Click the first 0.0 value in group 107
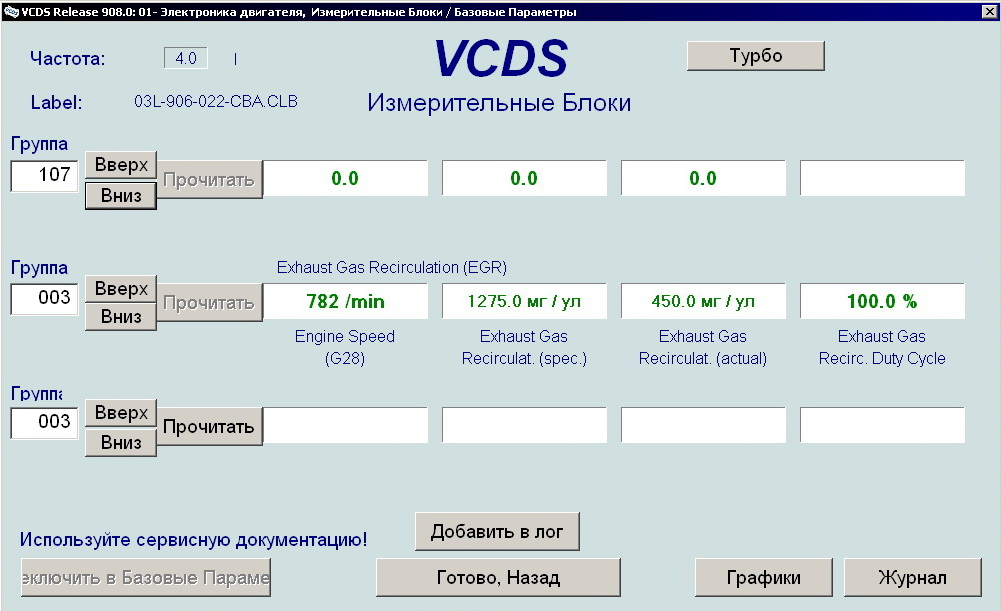Screen dimensions: 1001x611 coord(345,178)
